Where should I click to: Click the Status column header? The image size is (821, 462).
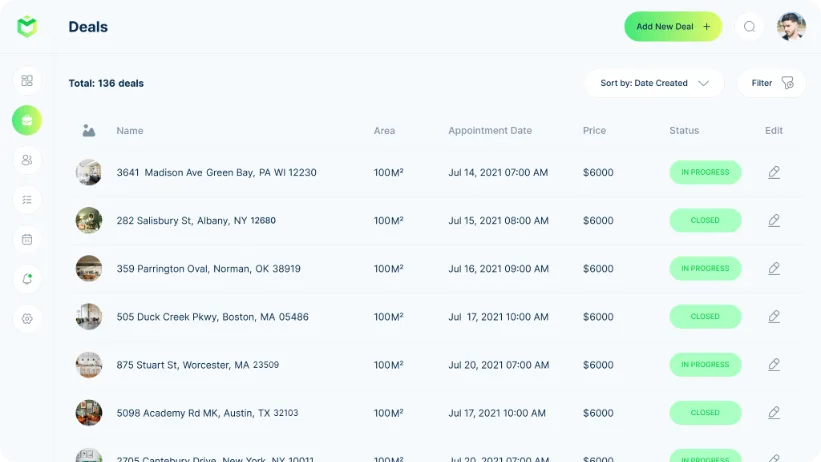point(684,130)
